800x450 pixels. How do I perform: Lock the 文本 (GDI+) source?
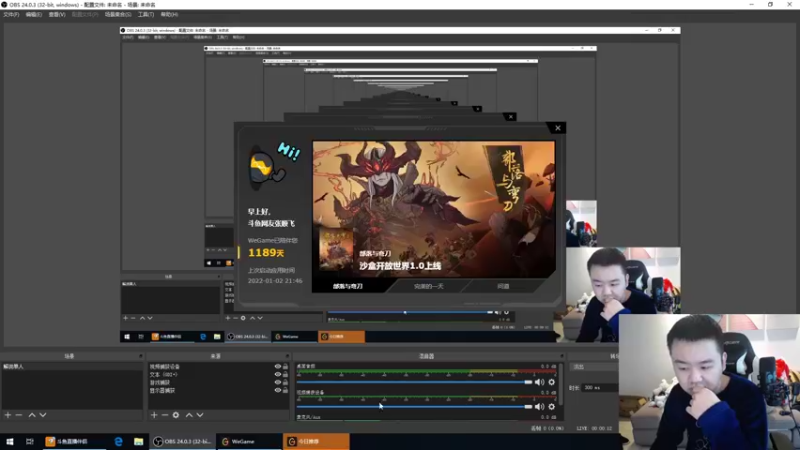(x=286, y=374)
